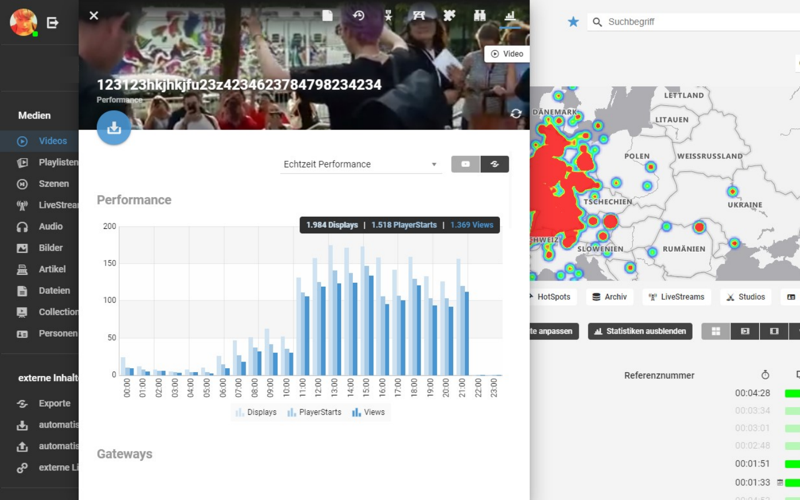This screenshot has width=800, height=500.
Task: Sort by the Referenznummer column header
Action: coord(659,376)
